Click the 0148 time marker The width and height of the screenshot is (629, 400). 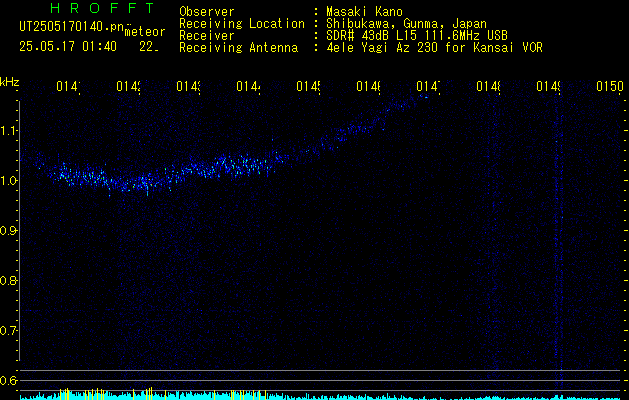coord(489,87)
